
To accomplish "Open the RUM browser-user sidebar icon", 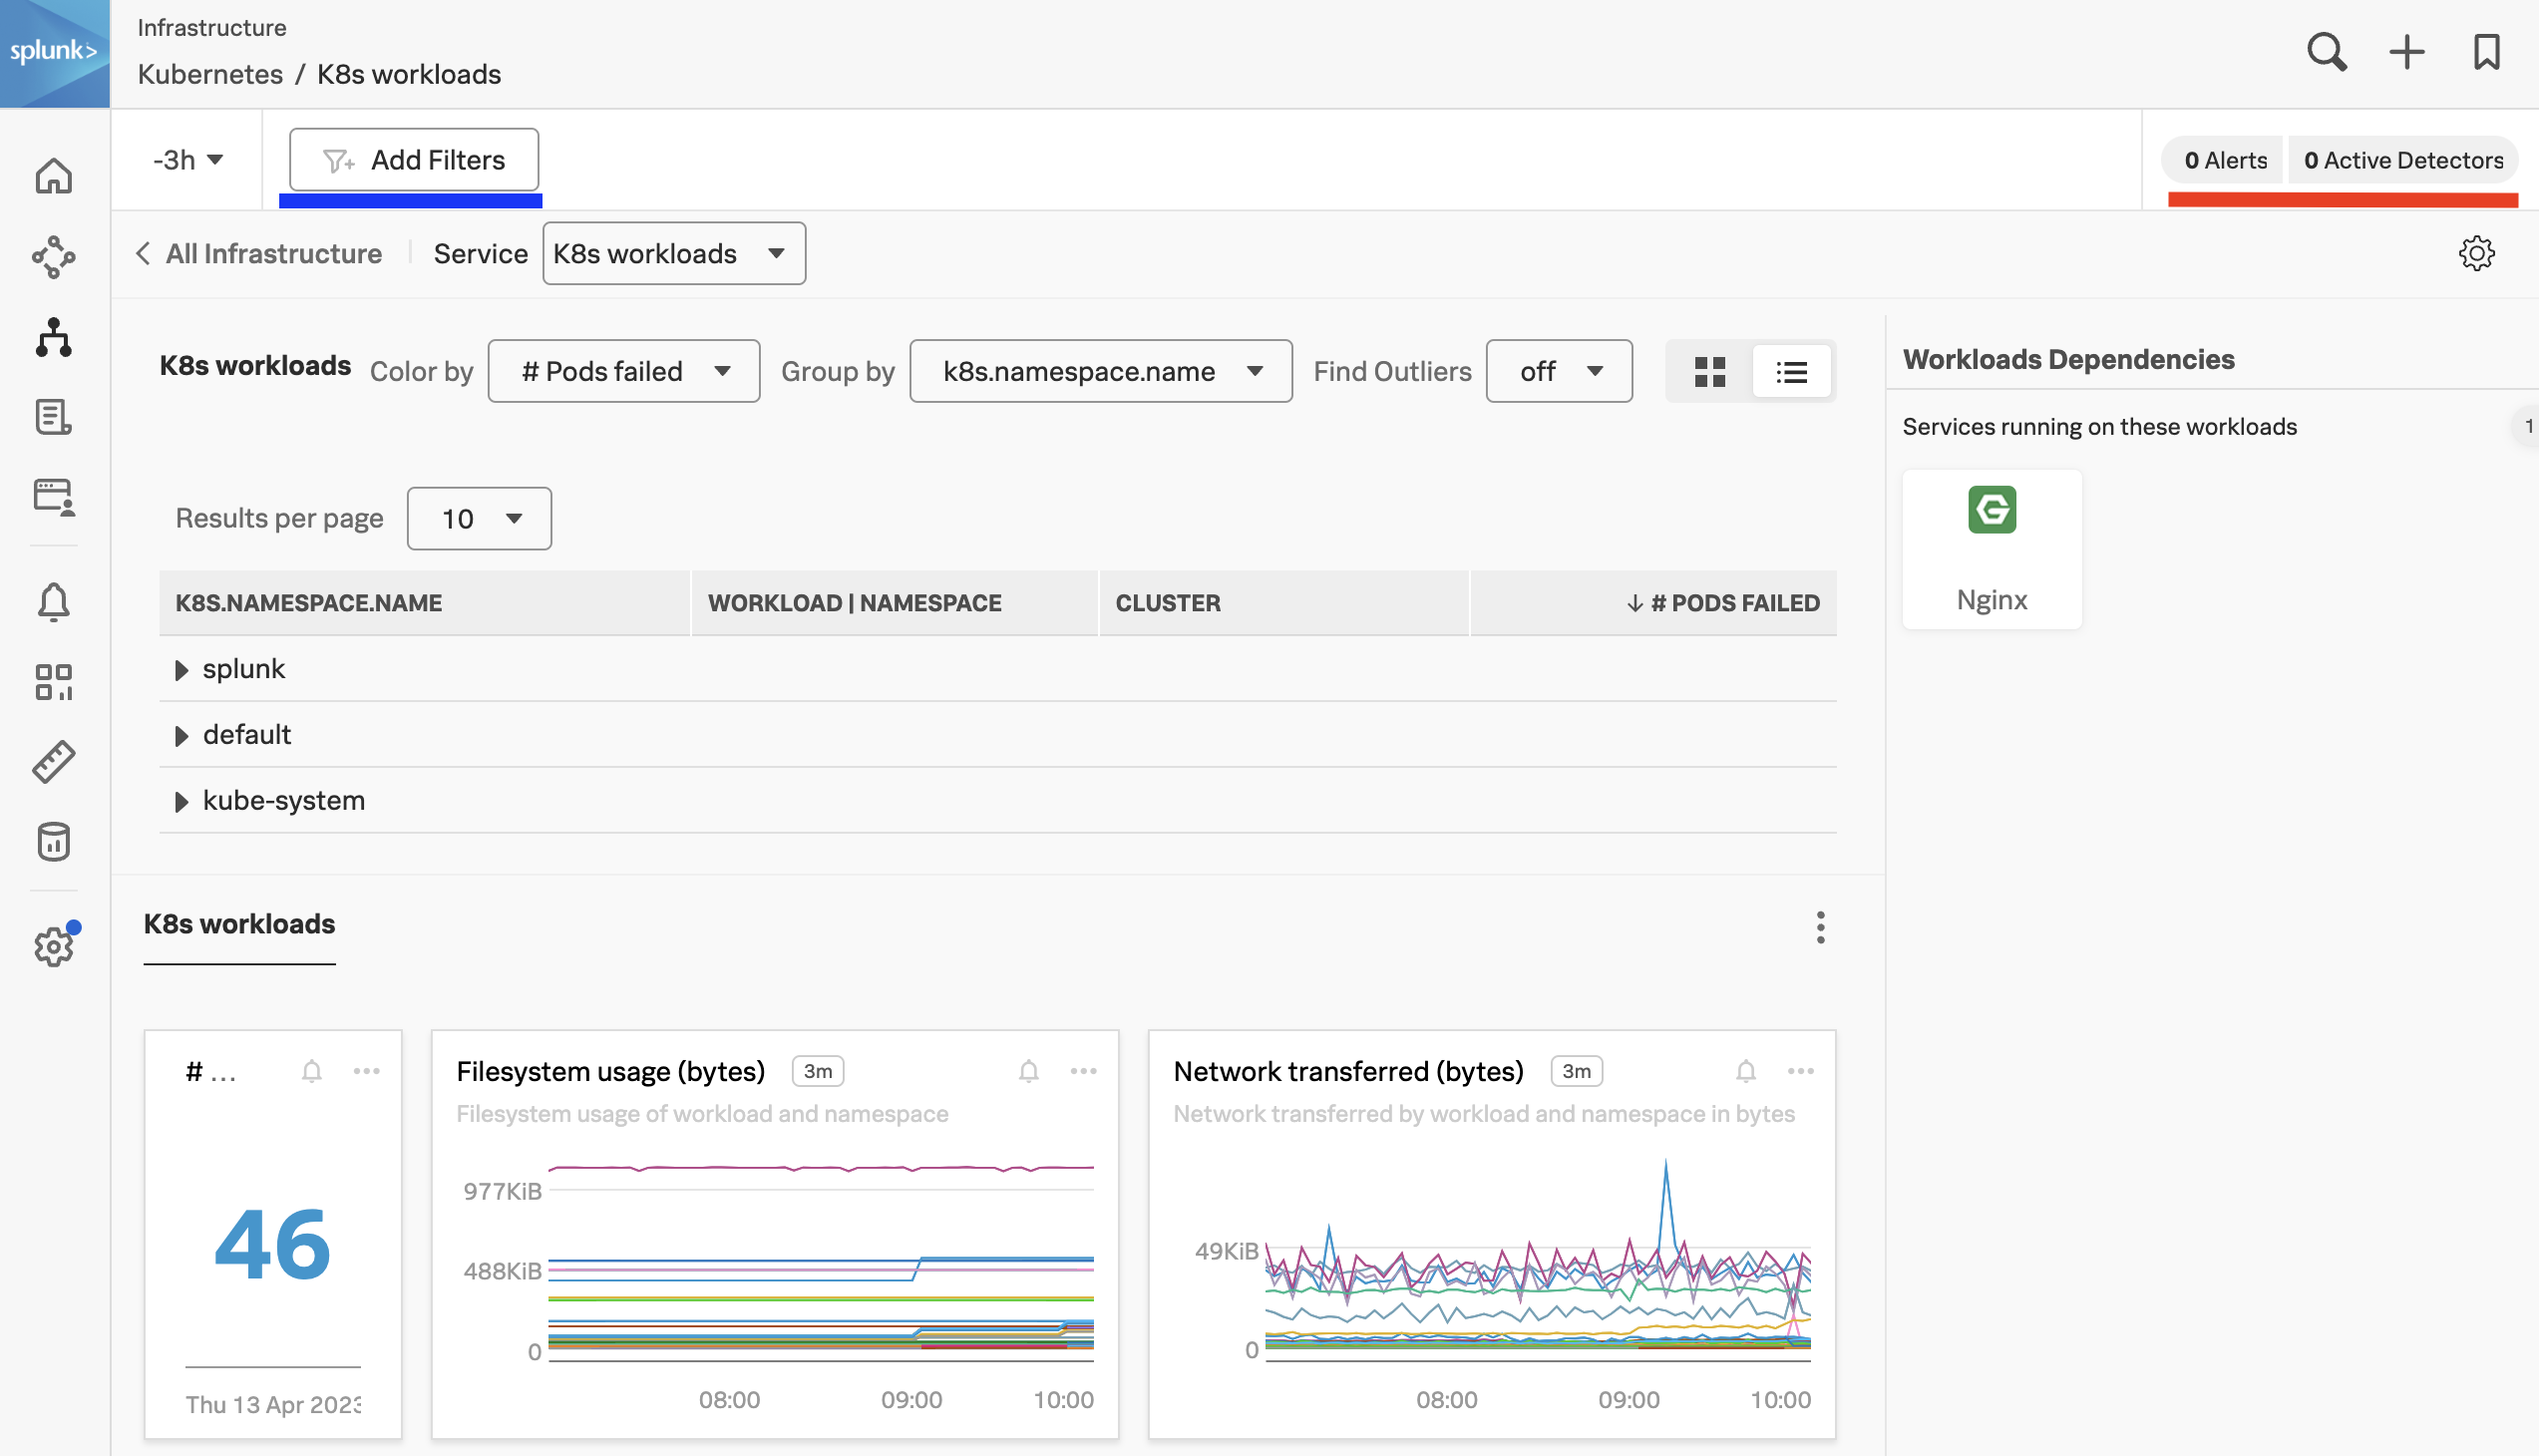I will point(54,497).
